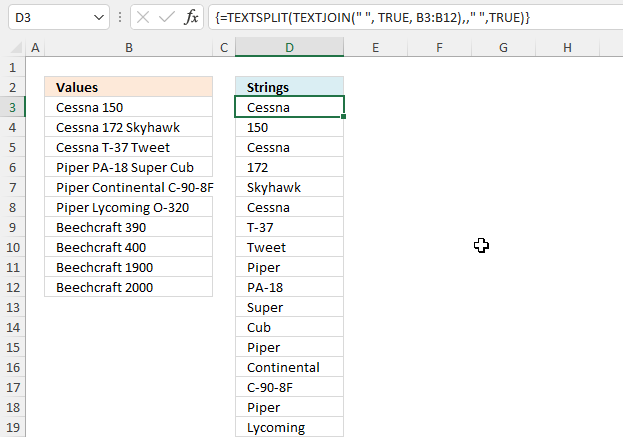Screen dimensions: 623x437
Task: Select column B header
Action: (x=129, y=48)
